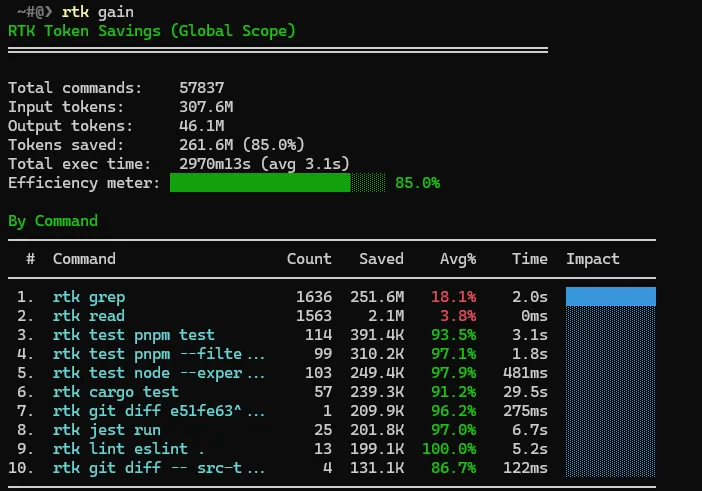Click the 'Time' column header
This screenshot has width=702, height=491.
(530, 259)
